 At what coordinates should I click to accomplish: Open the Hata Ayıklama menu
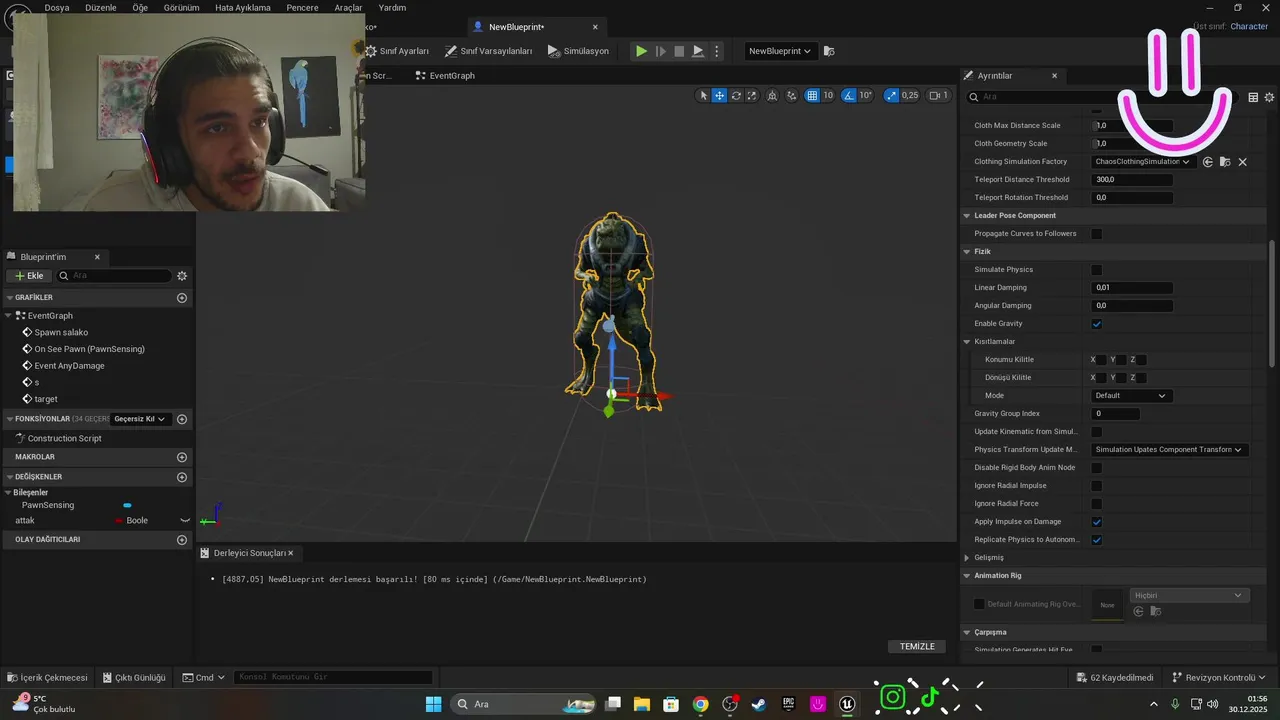[243, 7]
